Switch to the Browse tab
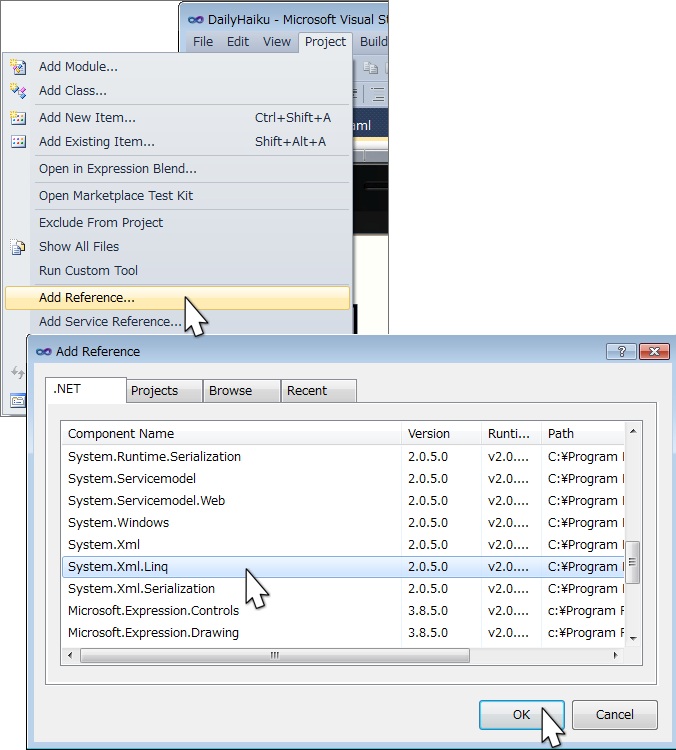This screenshot has width=676, height=750. point(242,391)
